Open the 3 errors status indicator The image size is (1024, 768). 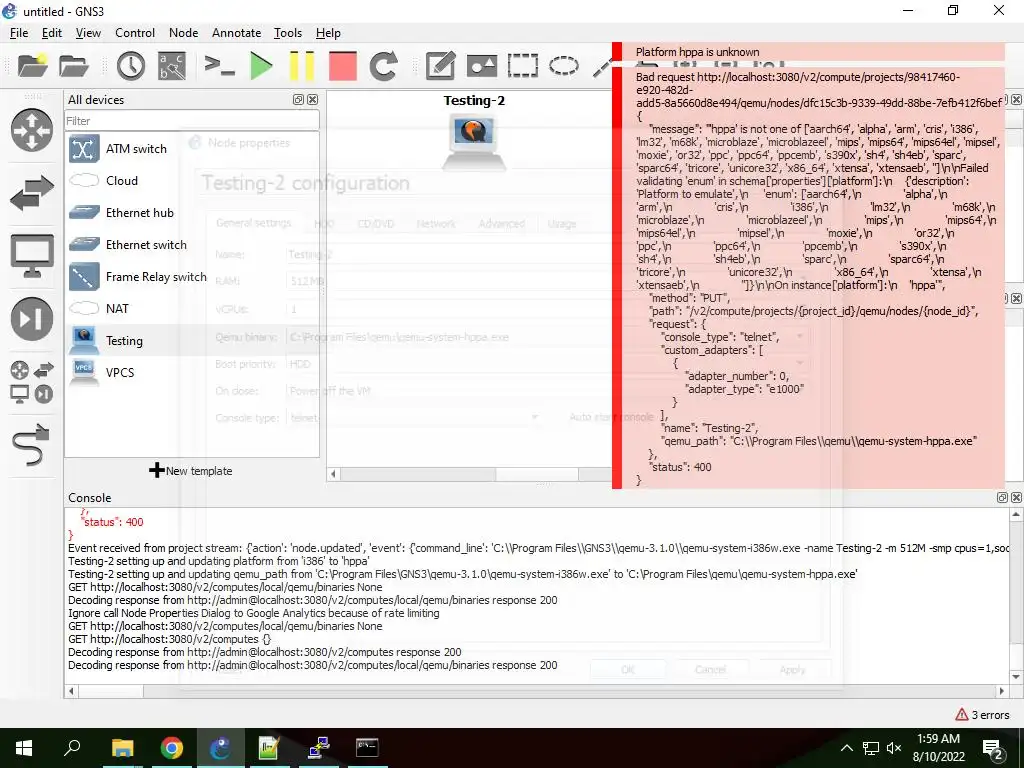[x=982, y=714]
